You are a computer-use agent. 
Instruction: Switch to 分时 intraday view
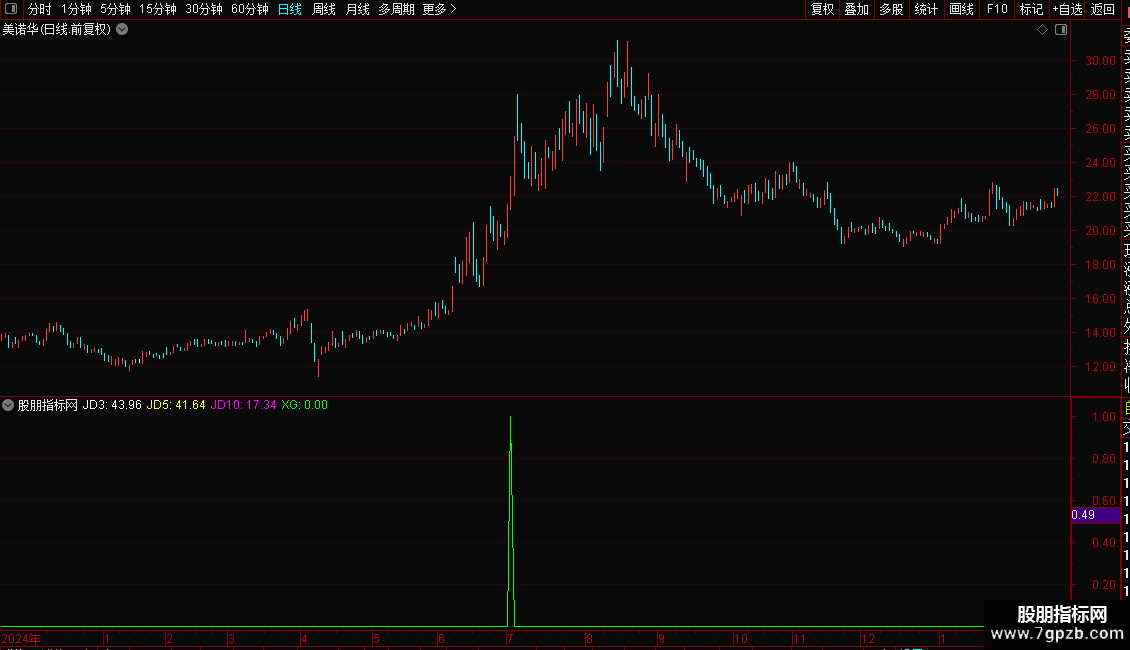pyautogui.click(x=40, y=9)
